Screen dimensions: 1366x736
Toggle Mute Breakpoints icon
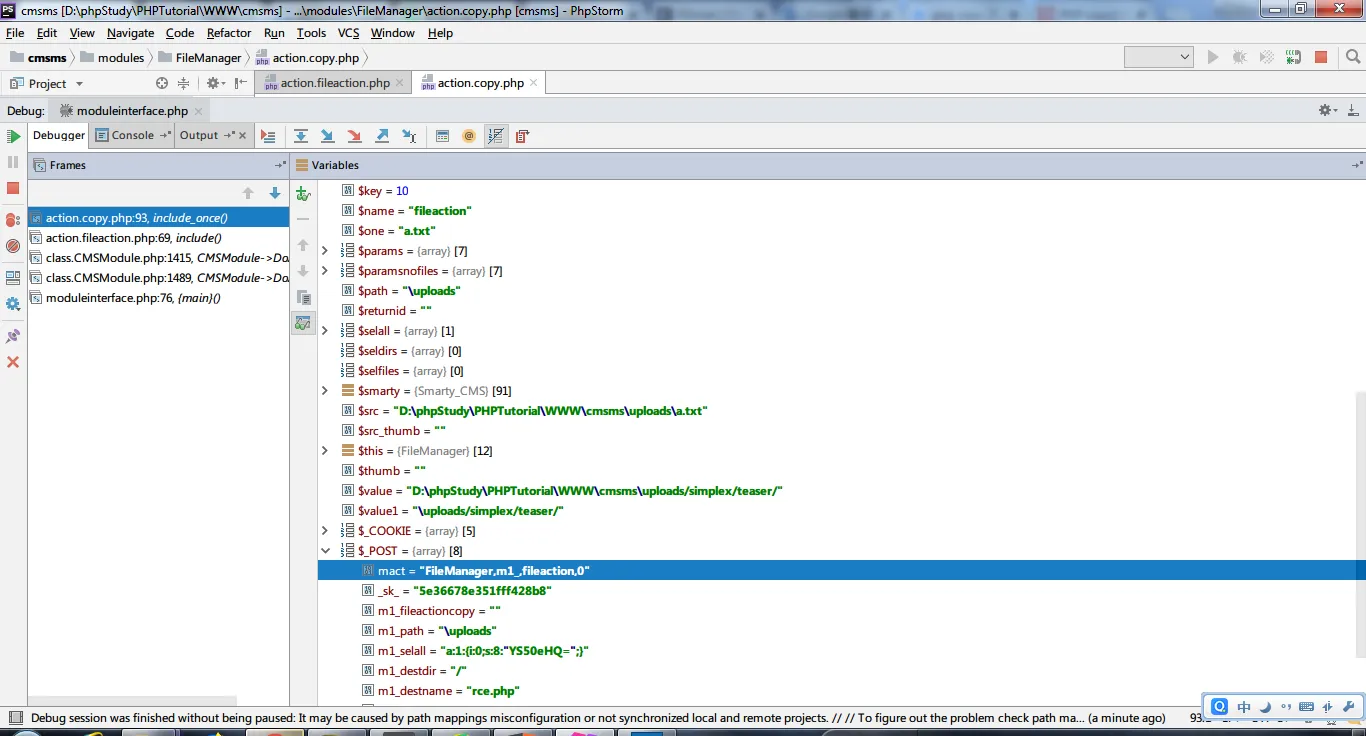pyautogui.click(x=13, y=246)
